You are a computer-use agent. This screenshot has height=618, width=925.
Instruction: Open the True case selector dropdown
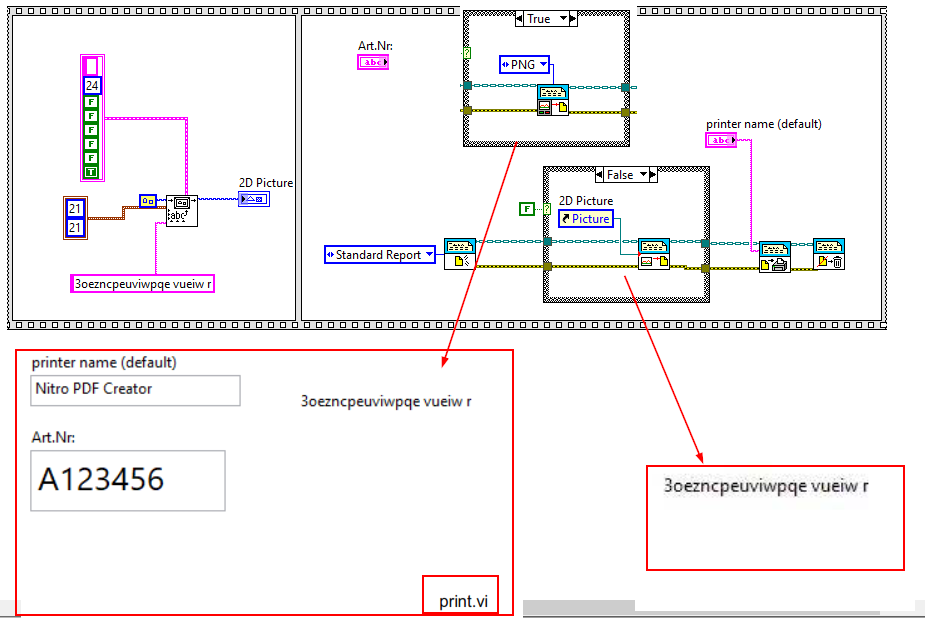(563, 19)
